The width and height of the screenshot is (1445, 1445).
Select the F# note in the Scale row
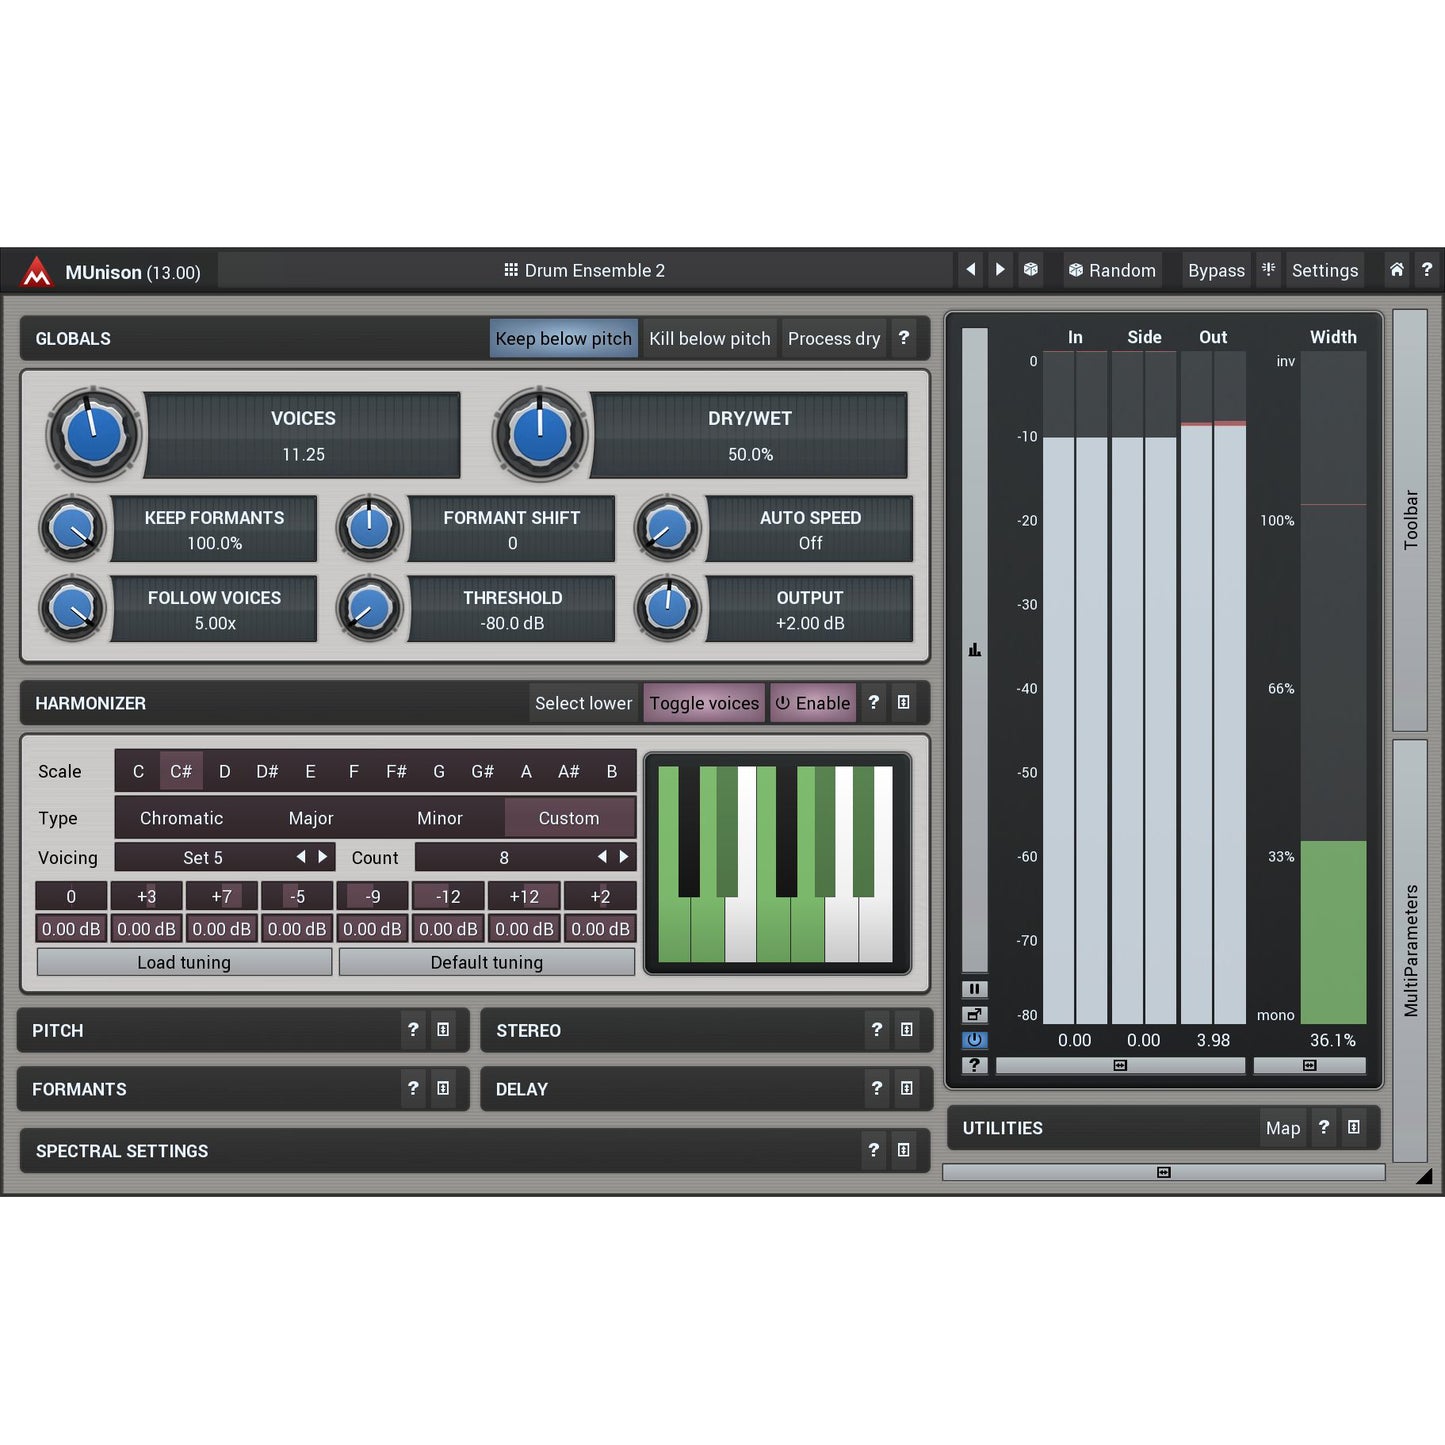tap(396, 772)
